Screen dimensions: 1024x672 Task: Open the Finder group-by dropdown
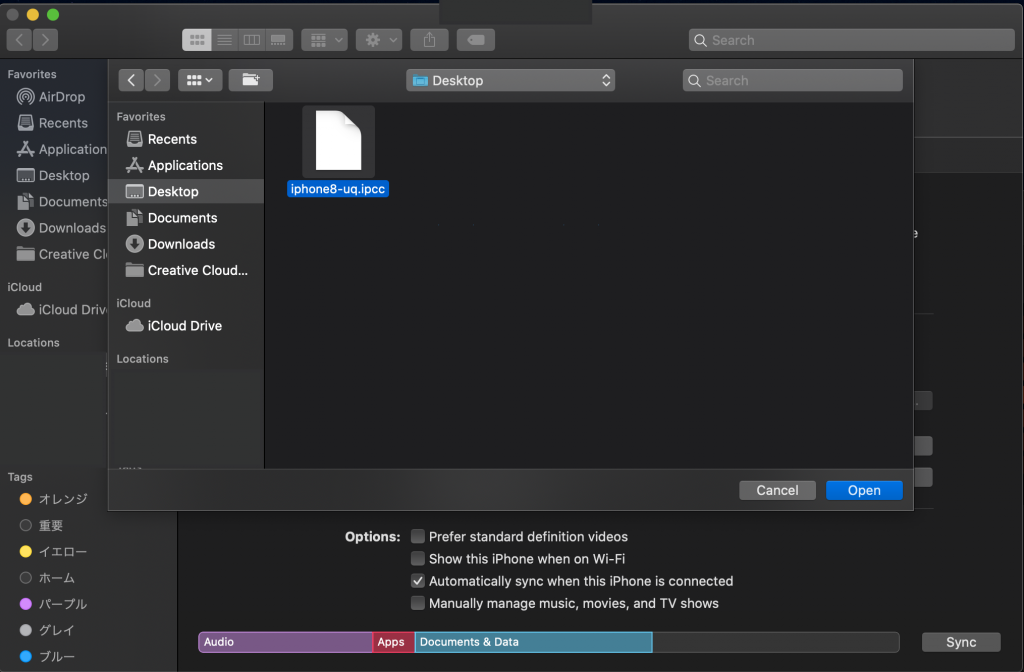[325, 40]
